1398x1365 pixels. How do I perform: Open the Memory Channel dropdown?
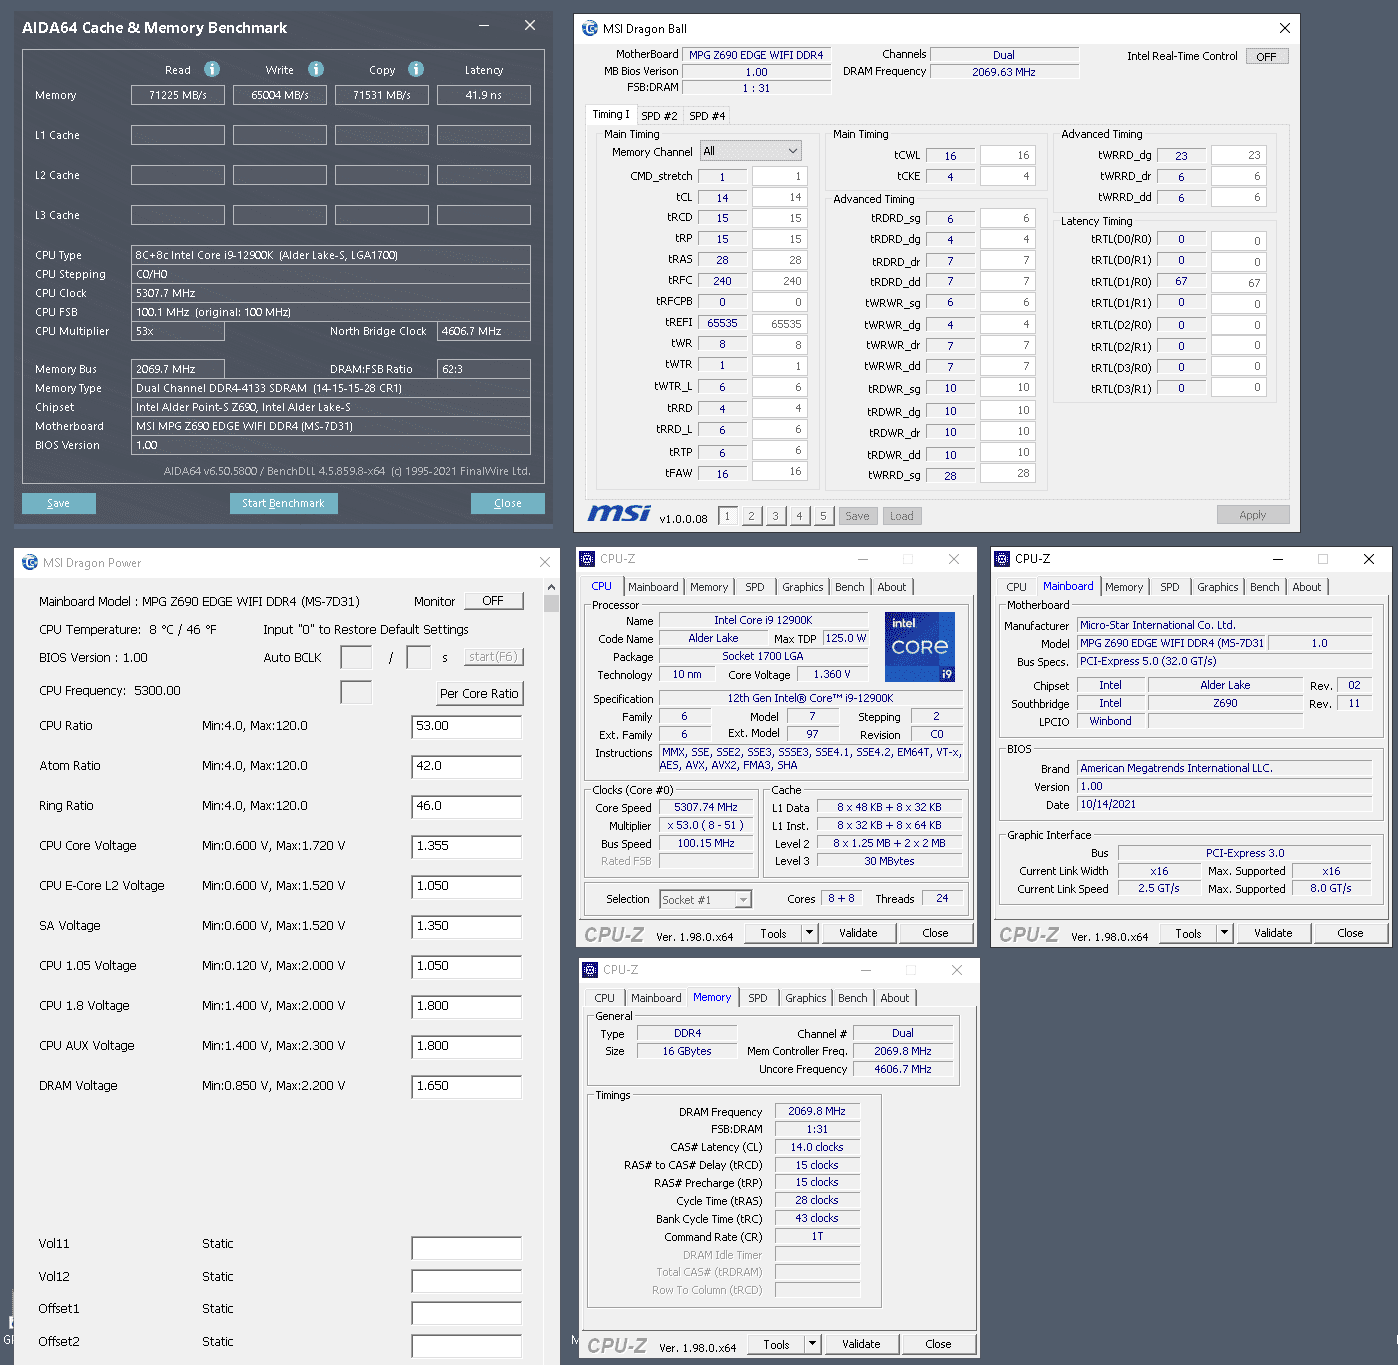(751, 151)
